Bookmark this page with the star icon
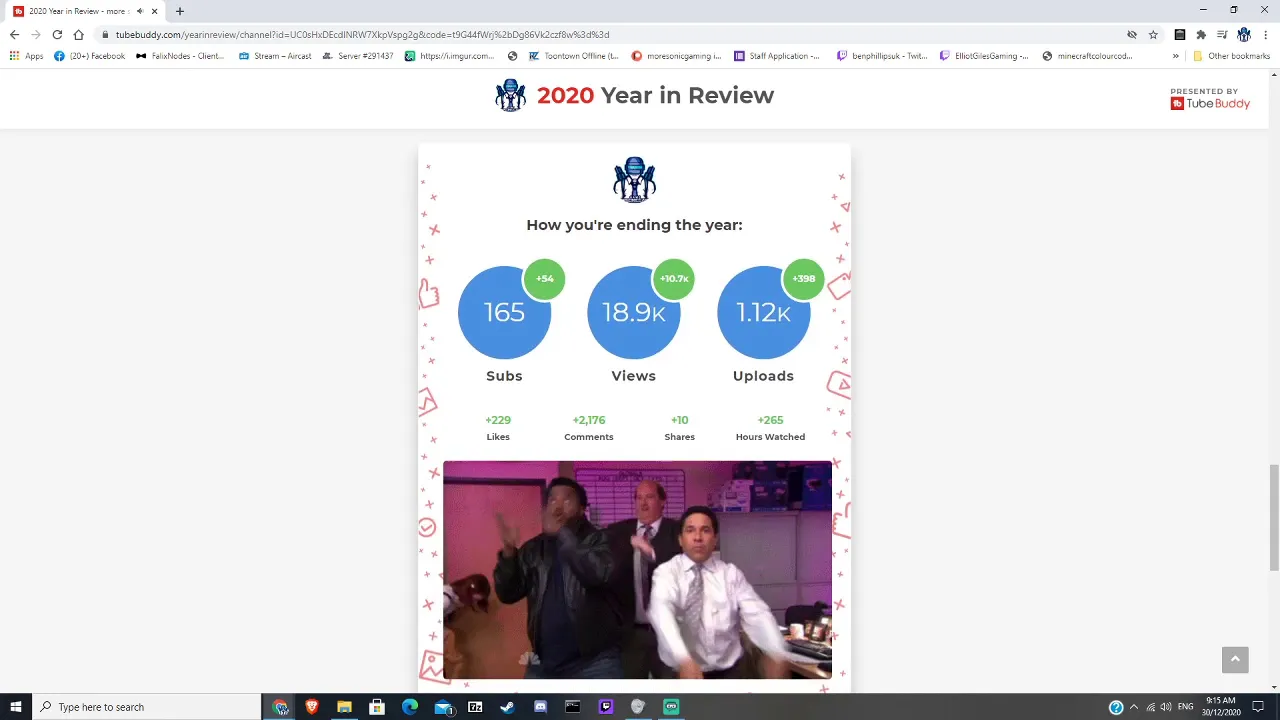Viewport: 1280px width, 720px height. 1153,34
